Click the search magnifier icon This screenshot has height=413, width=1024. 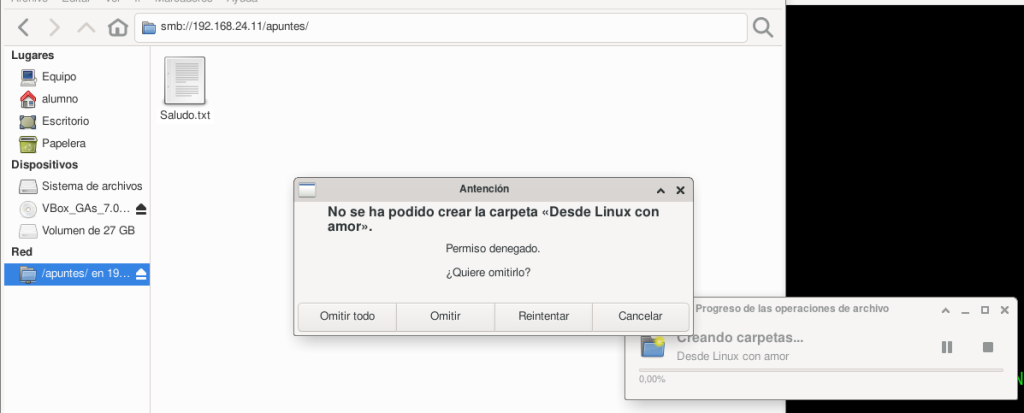[763, 27]
